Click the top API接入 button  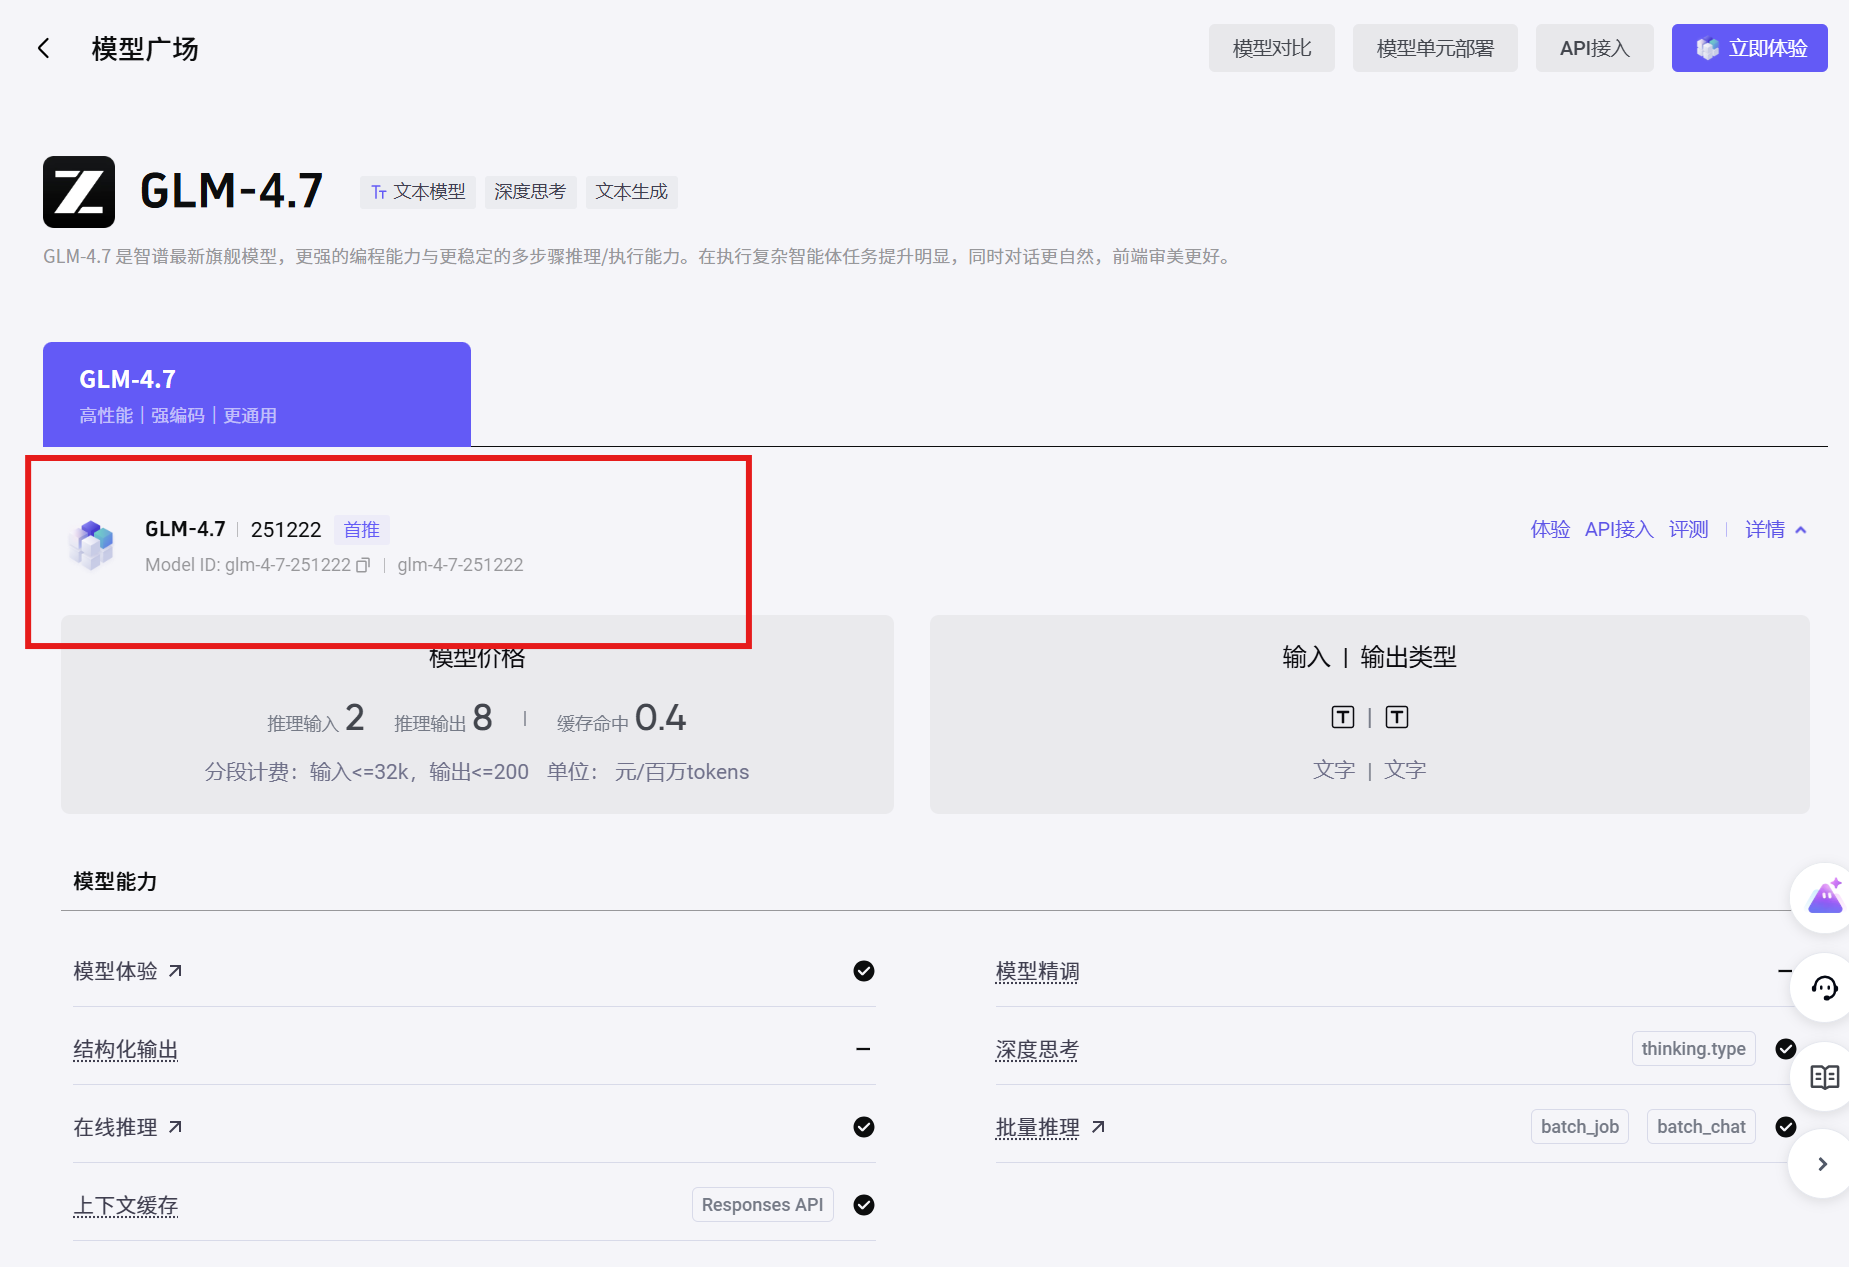(1595, 48)
